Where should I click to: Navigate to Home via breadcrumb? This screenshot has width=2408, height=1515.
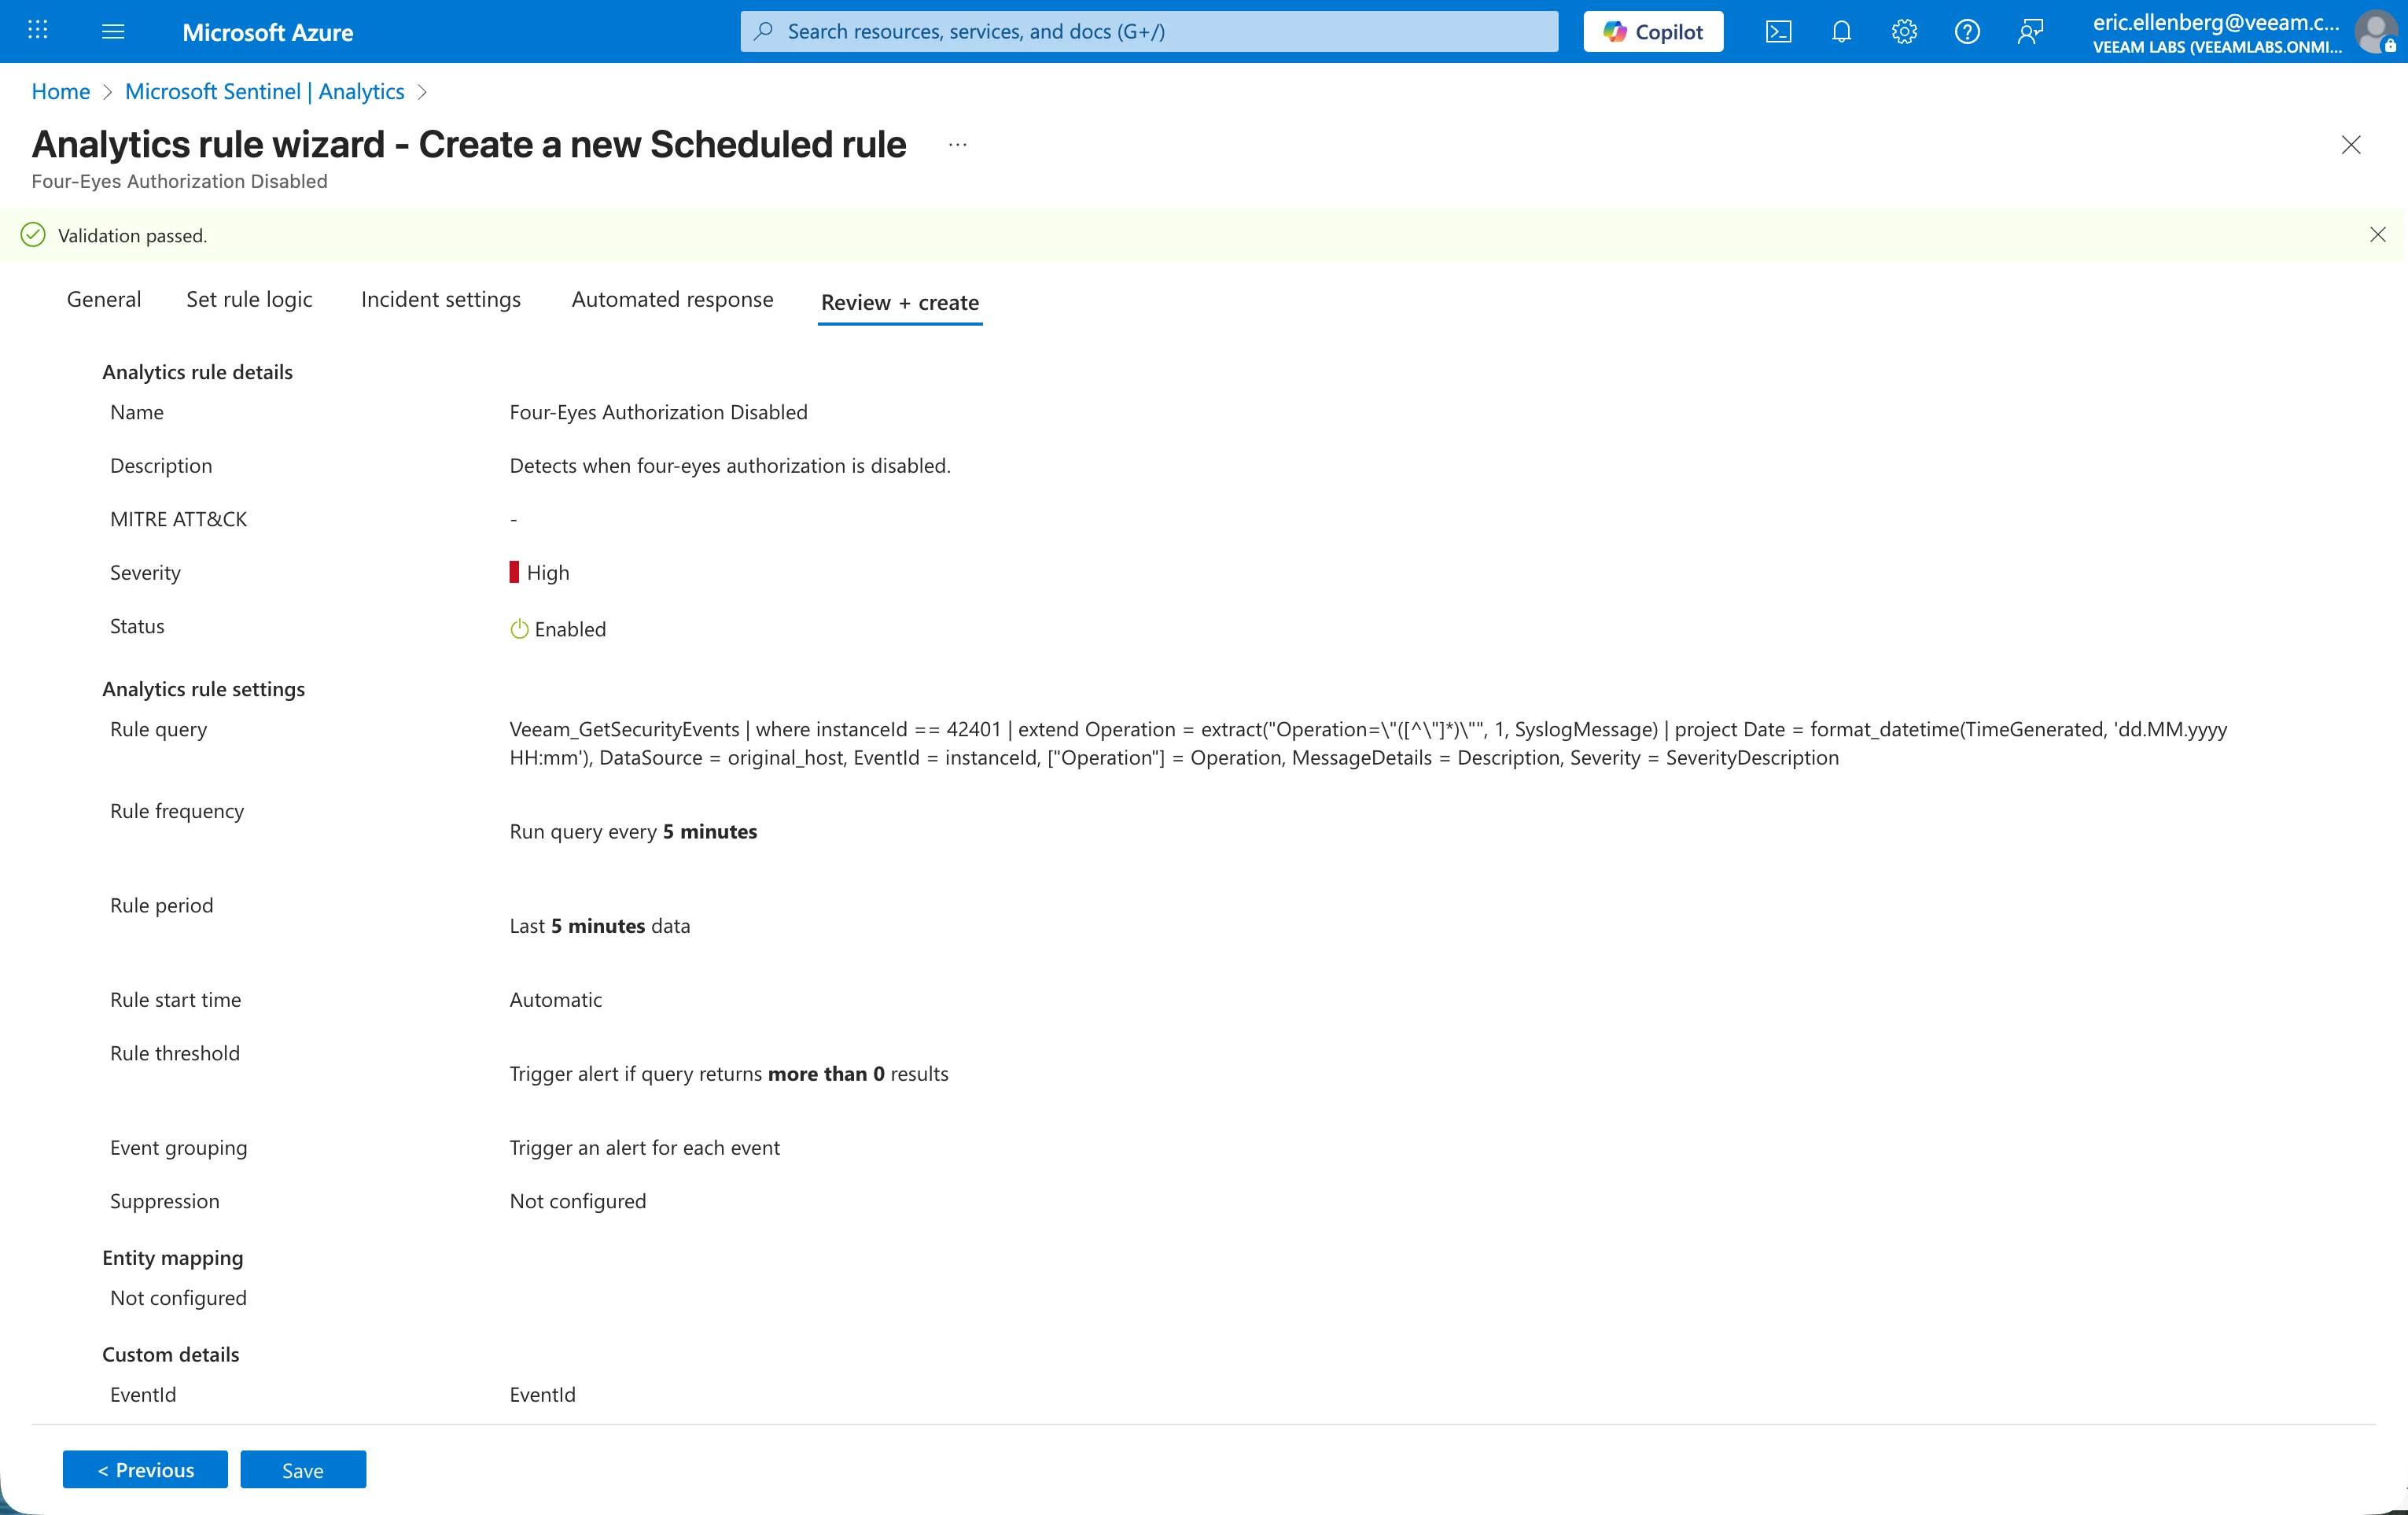(60, 91)
